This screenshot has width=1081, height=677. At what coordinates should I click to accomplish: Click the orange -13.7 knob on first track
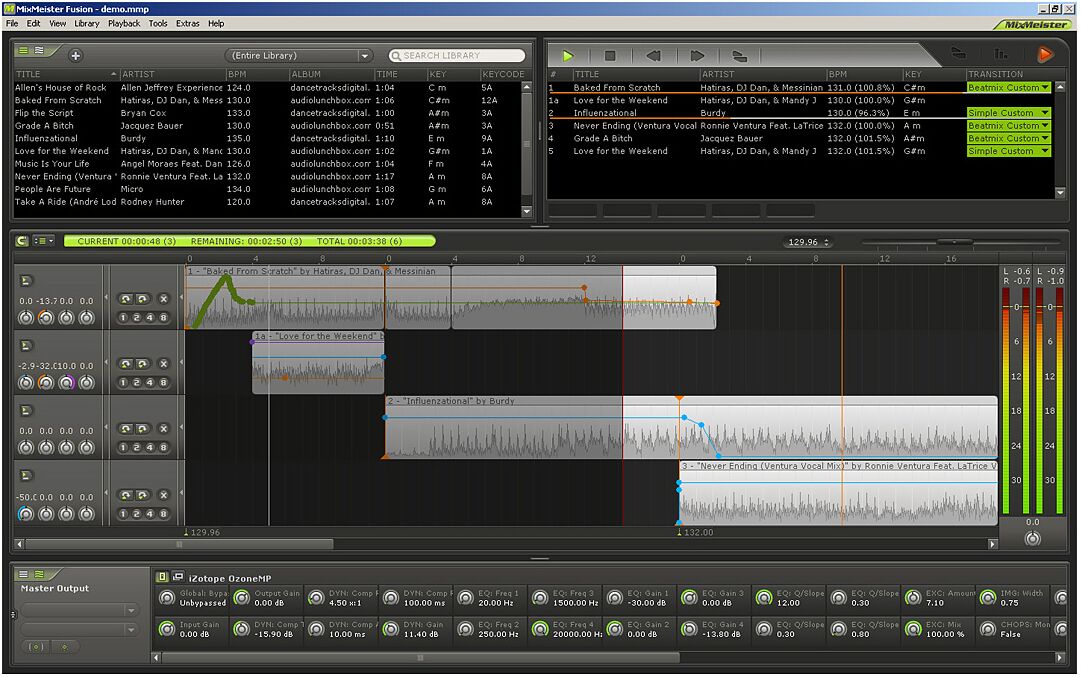pyautogui.click(x=46, y=317)
